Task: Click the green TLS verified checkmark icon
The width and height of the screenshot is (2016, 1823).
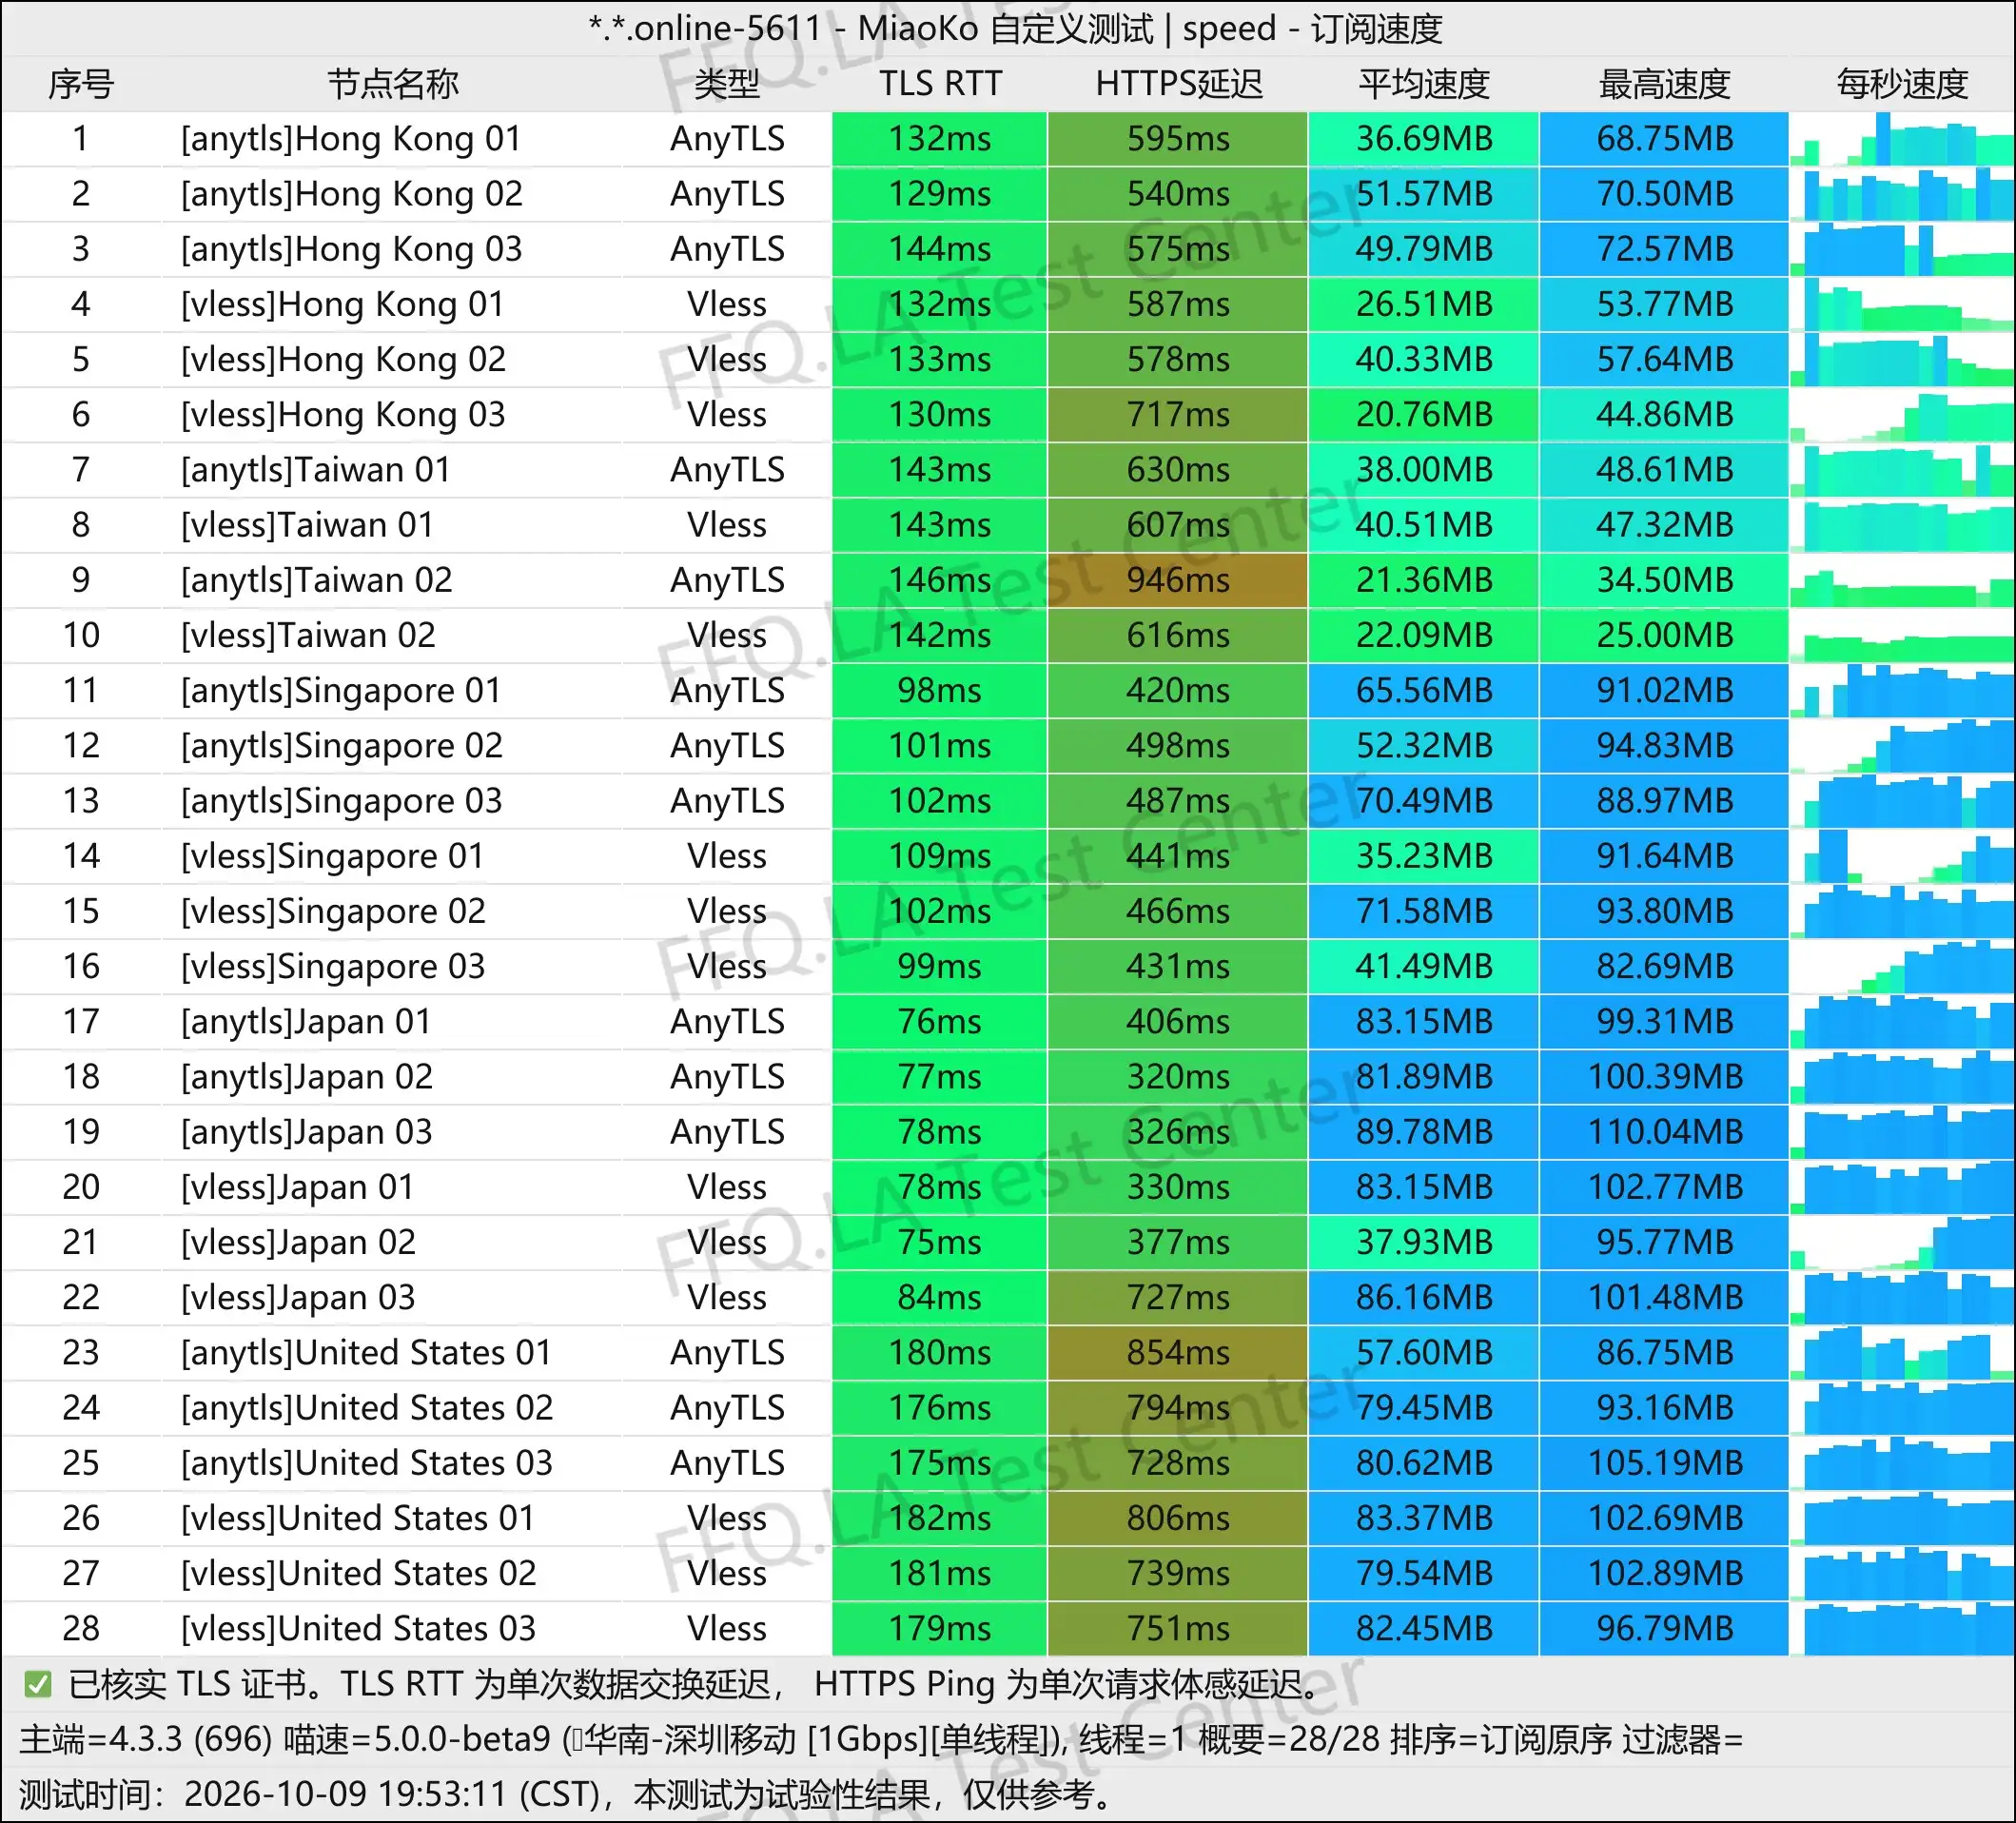Action: (38, 1685)
